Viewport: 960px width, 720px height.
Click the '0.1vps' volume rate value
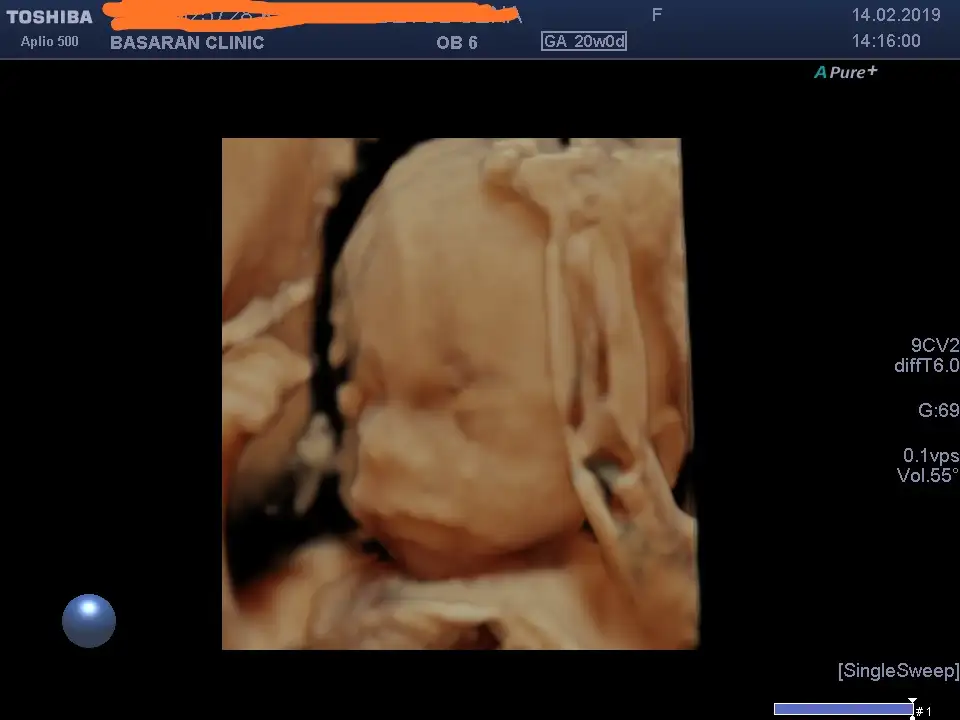[931, 455]
